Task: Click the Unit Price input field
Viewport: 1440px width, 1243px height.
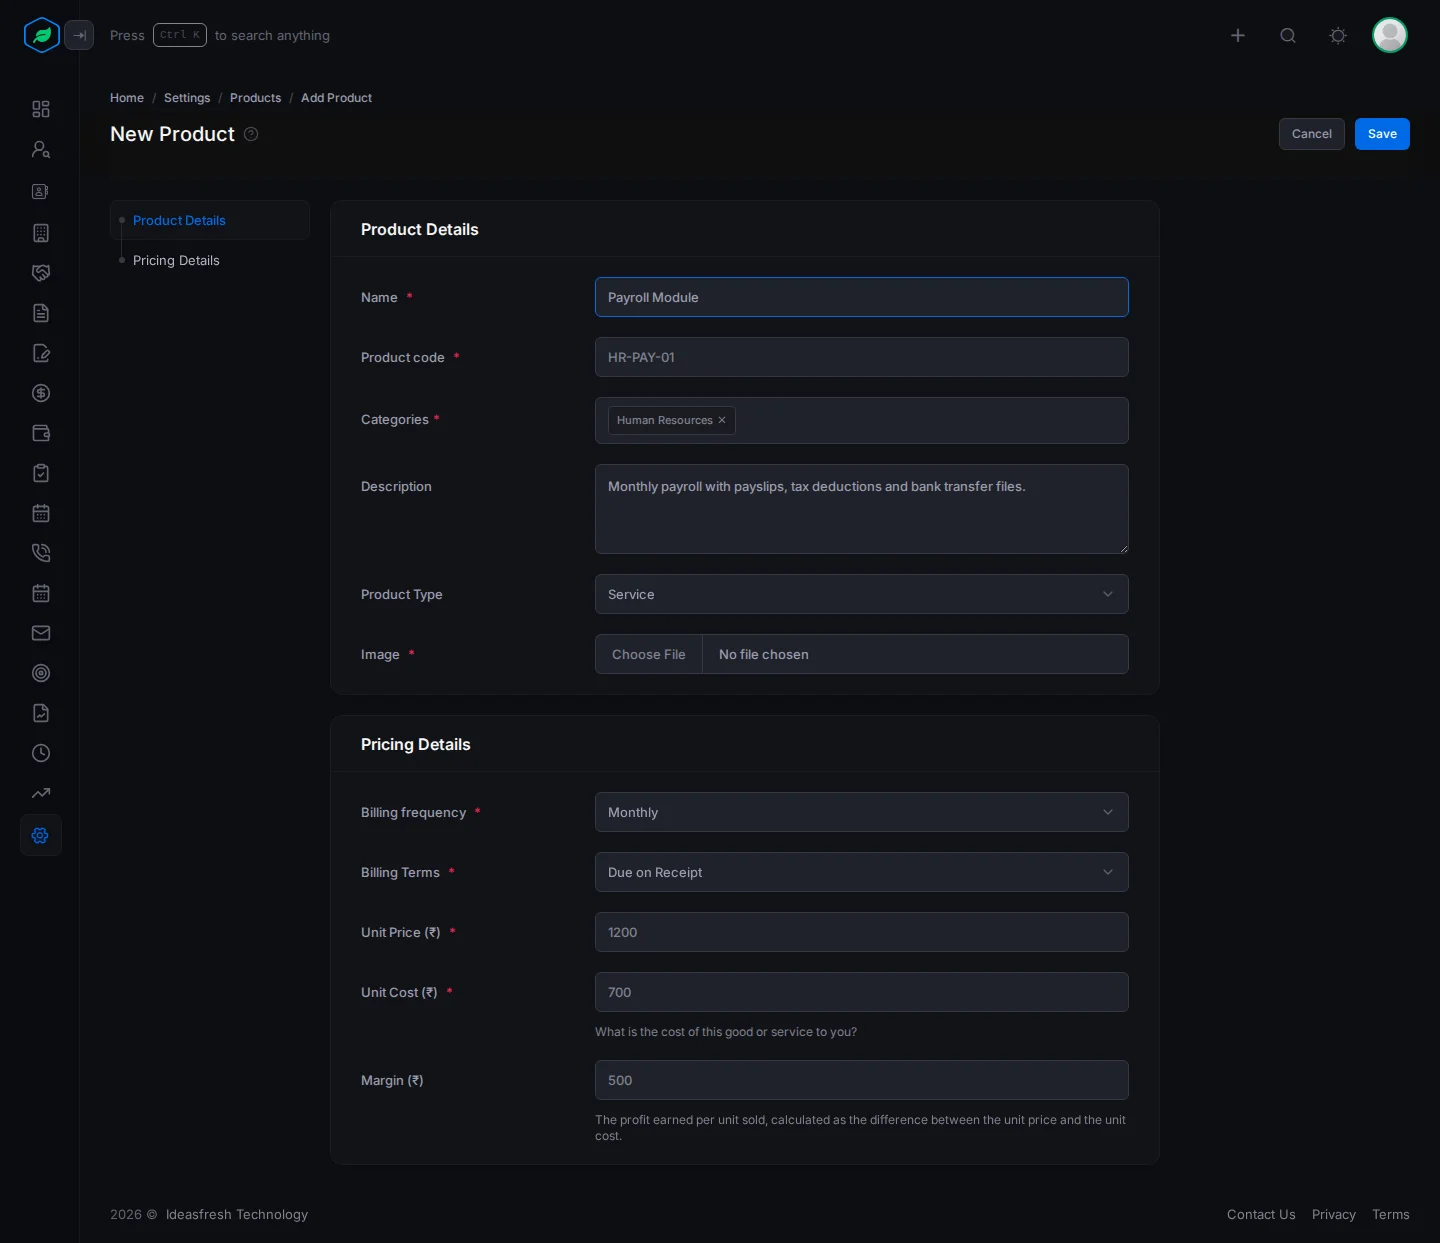Action: point(862,932)
